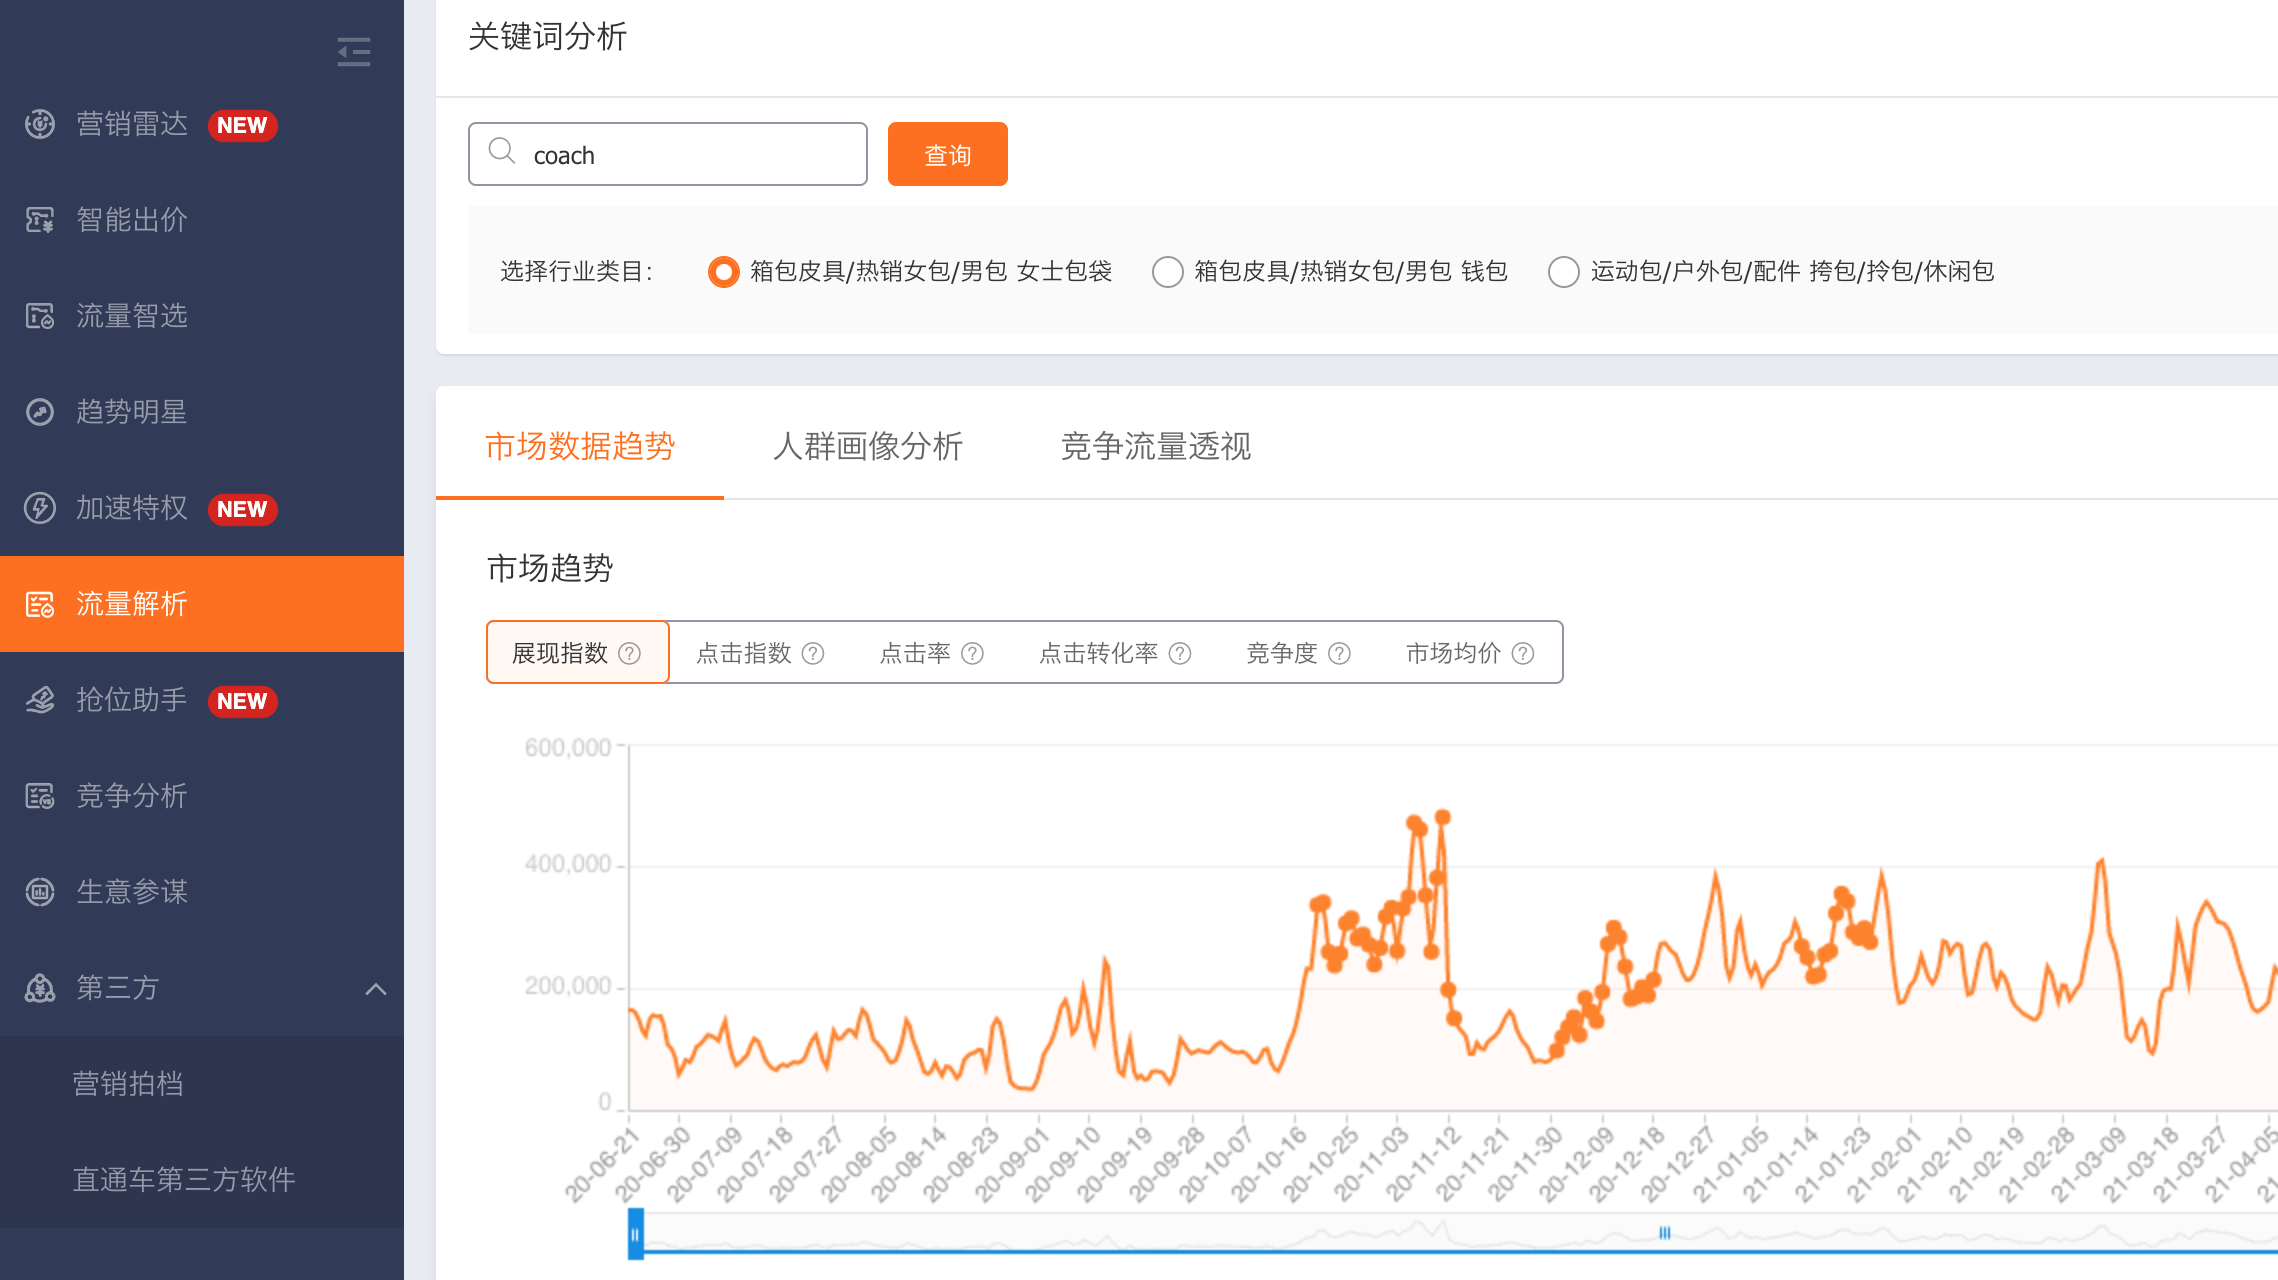Choose the 挎包/拎包/休闲包 radio option

click(x=1563, y=272)
